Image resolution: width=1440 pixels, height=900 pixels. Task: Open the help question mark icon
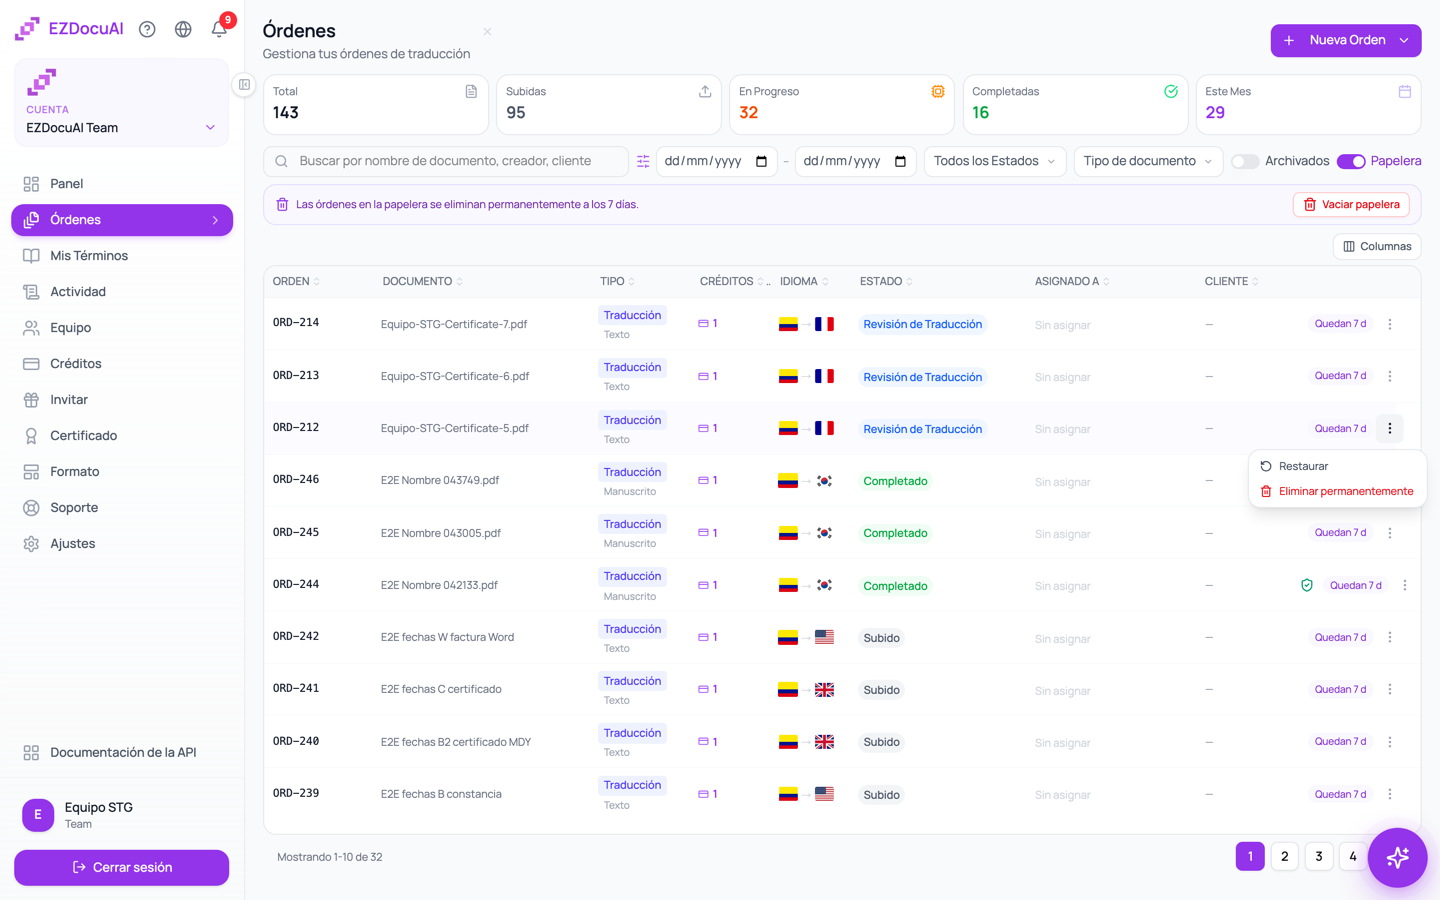point(147,29)
